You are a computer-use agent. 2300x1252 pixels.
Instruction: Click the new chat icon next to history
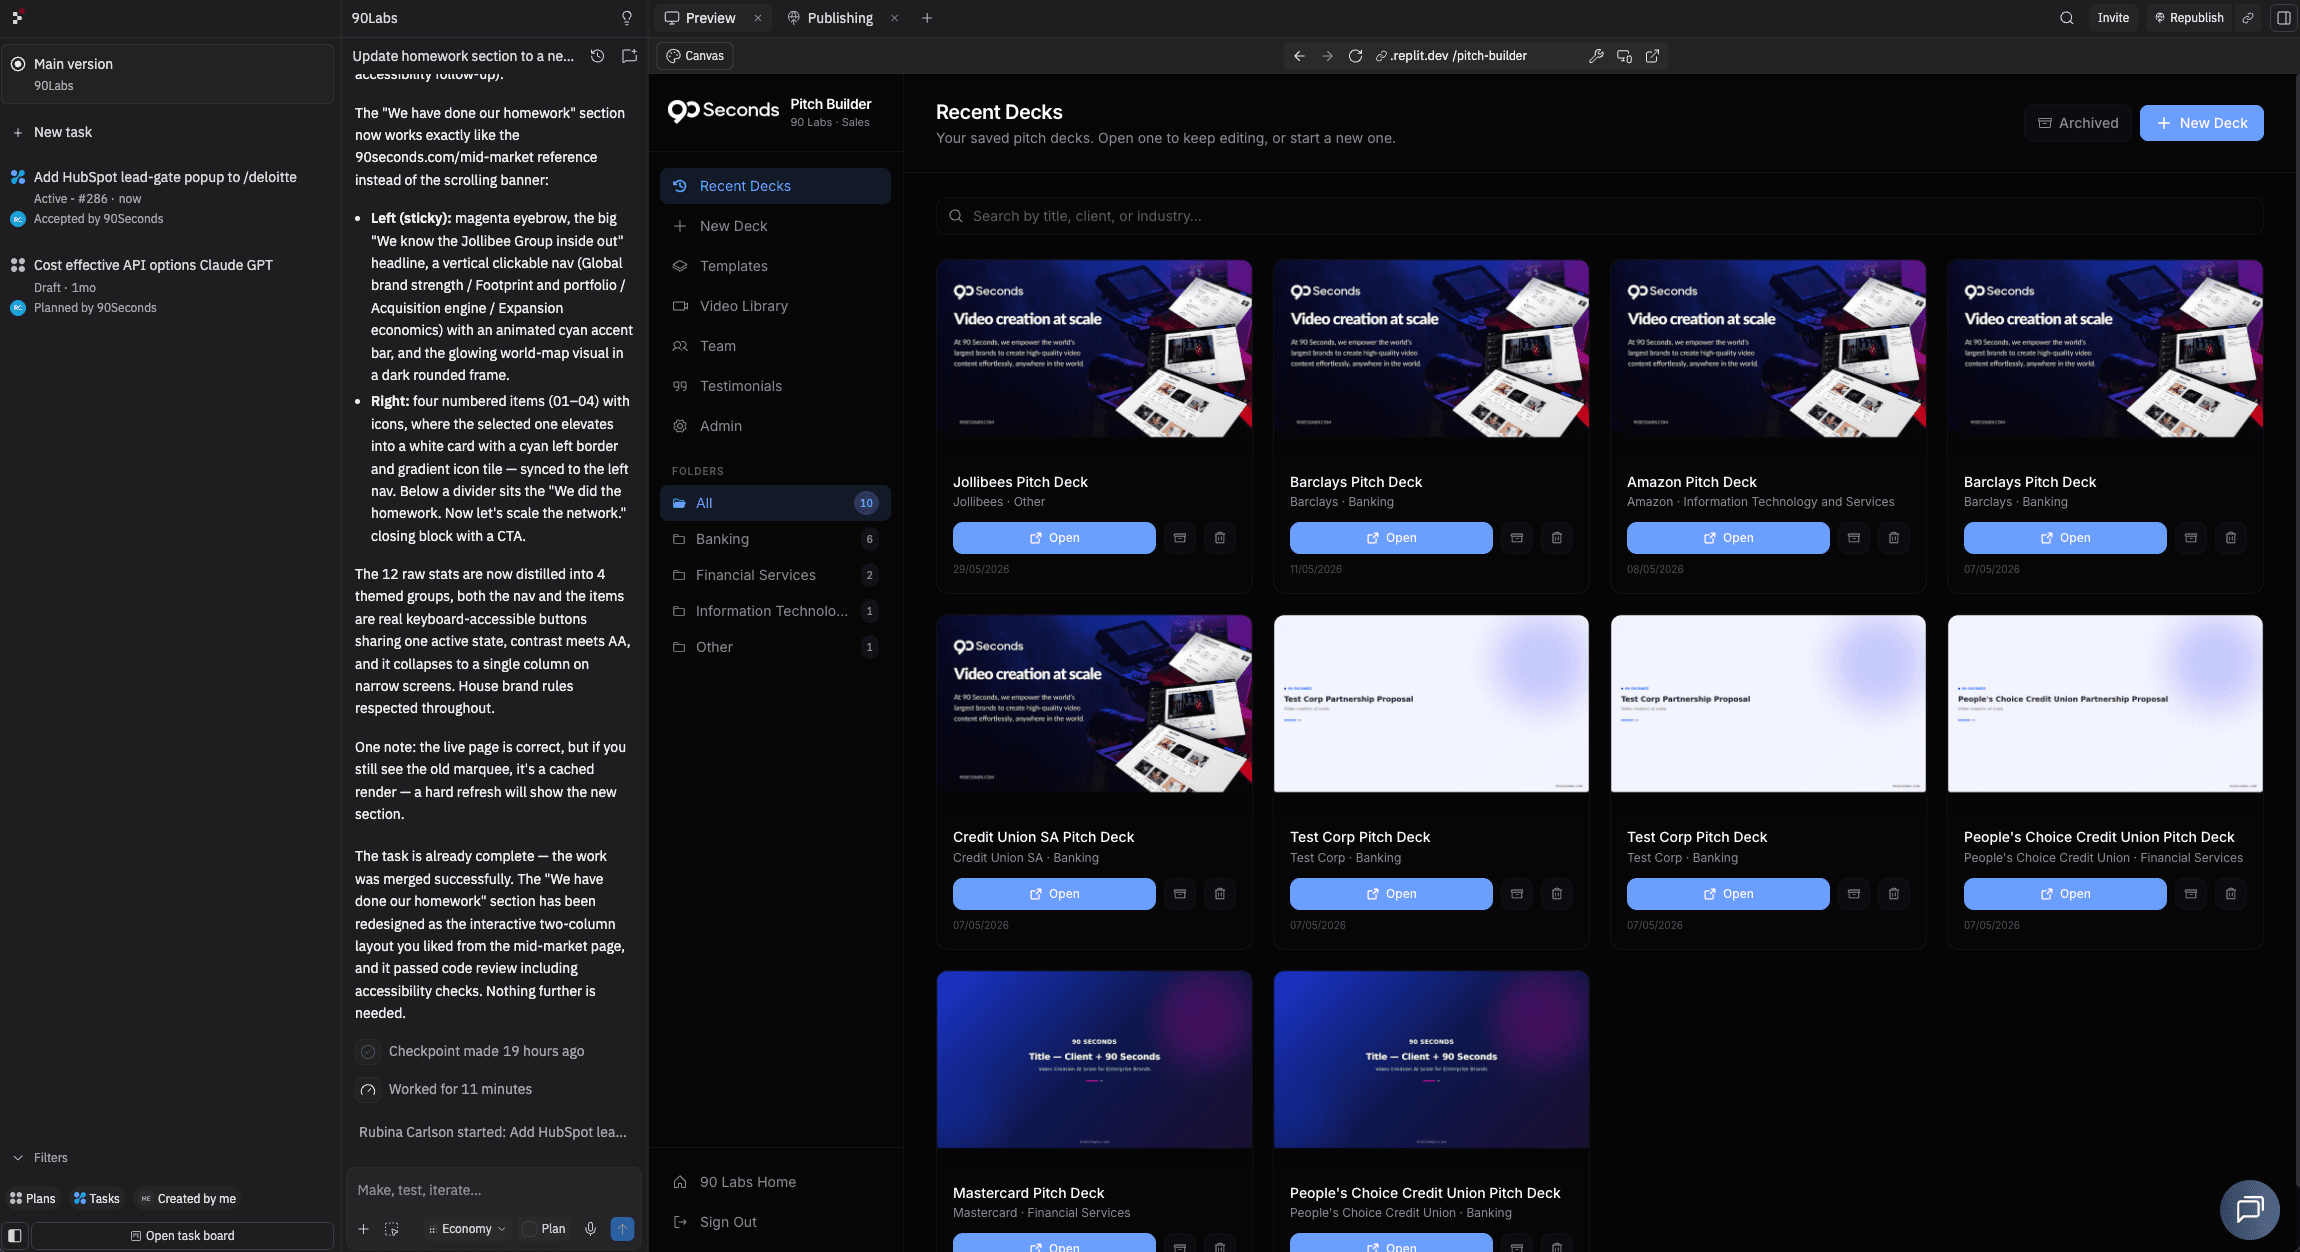629,56
